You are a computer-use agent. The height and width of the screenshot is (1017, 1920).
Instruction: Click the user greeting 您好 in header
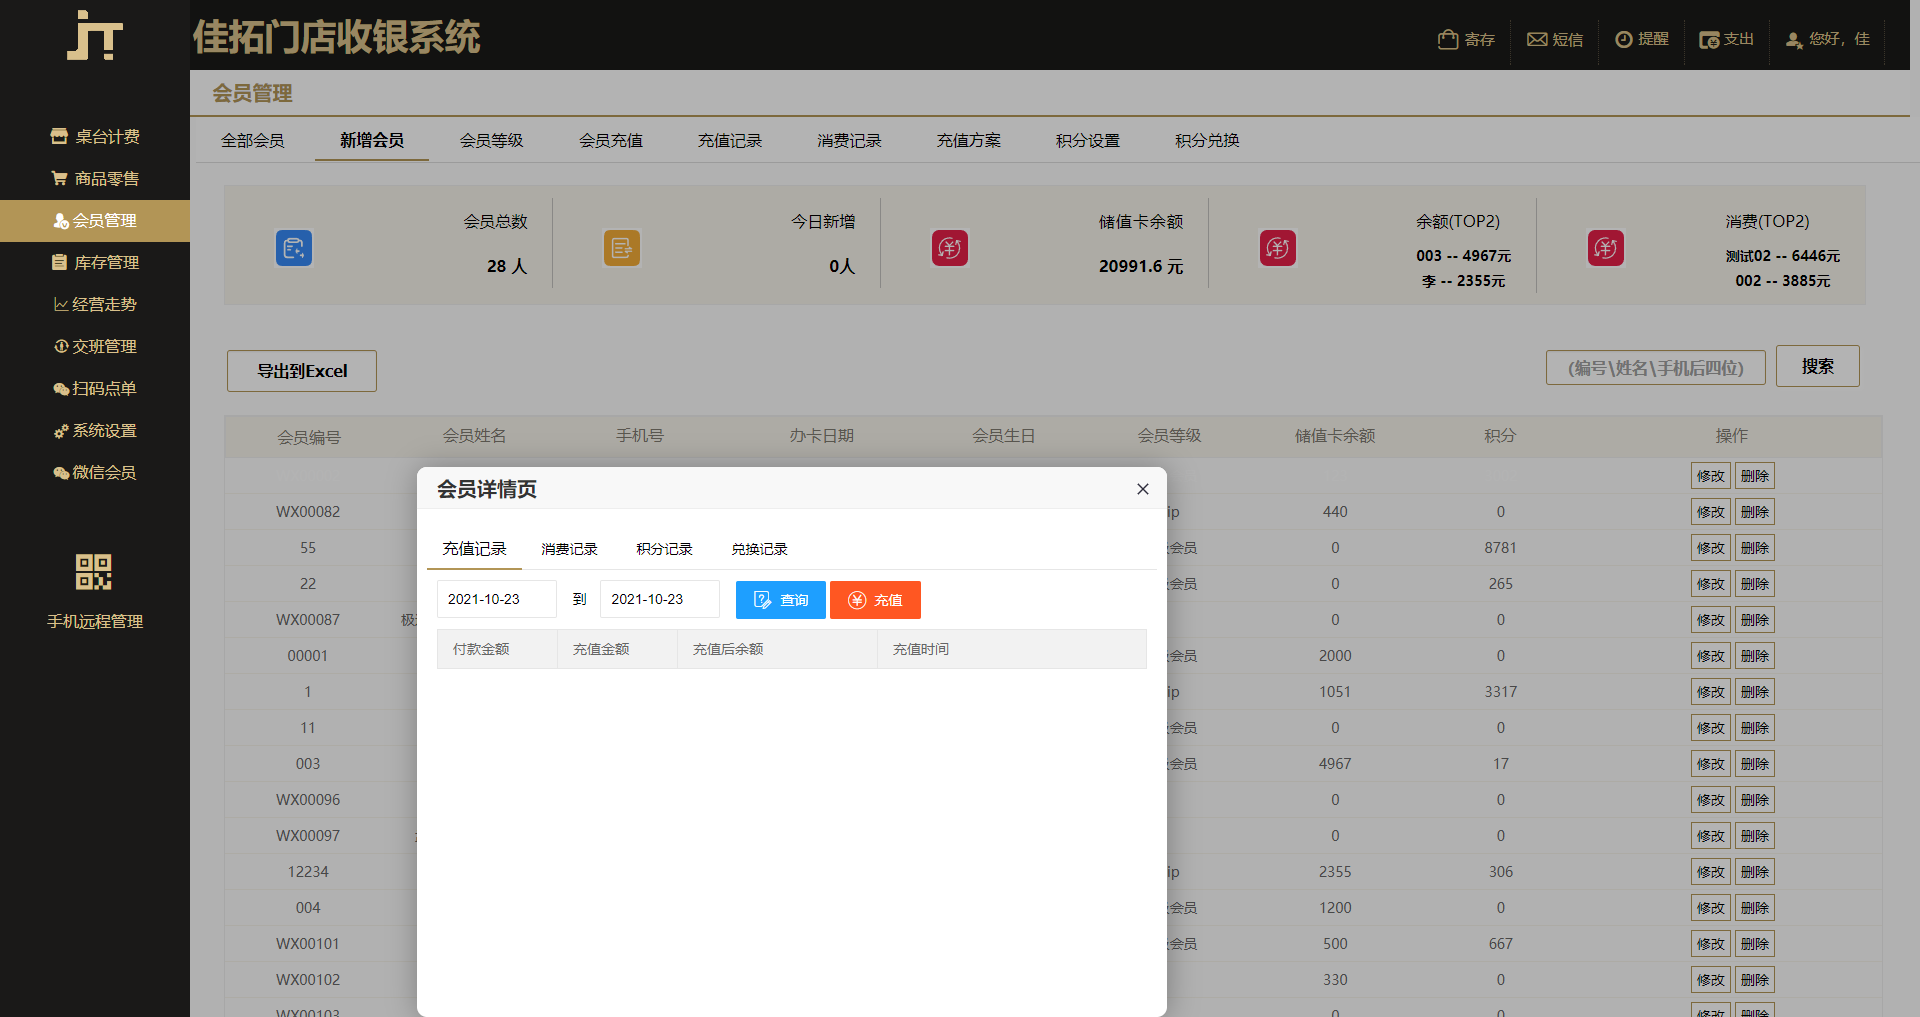click(1828, 39)
